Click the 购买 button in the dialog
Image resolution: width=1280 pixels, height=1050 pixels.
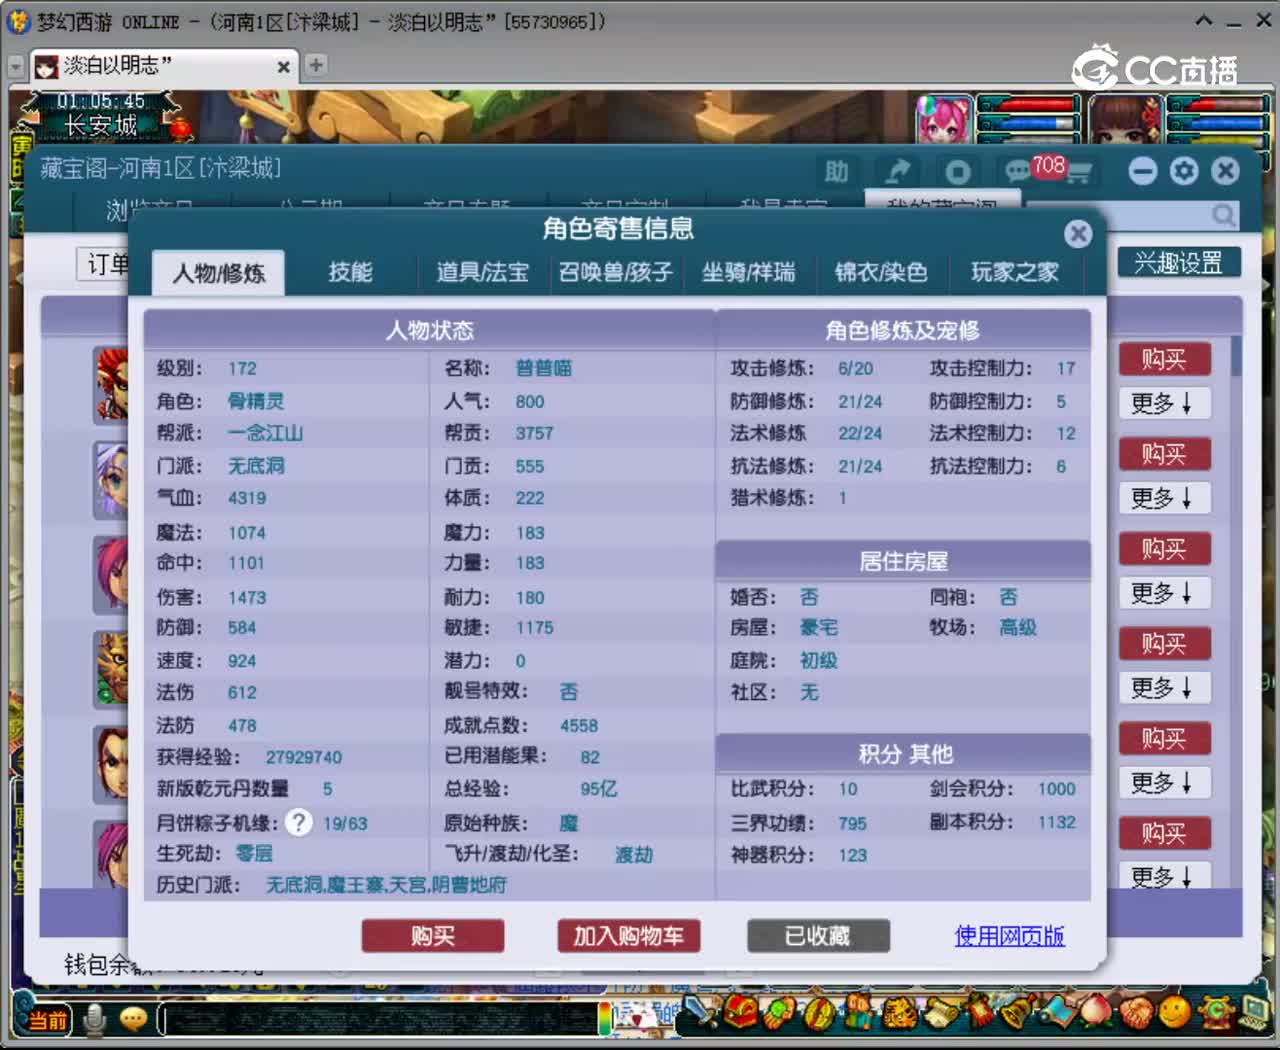pyautogui.click(x=433, y=936)
